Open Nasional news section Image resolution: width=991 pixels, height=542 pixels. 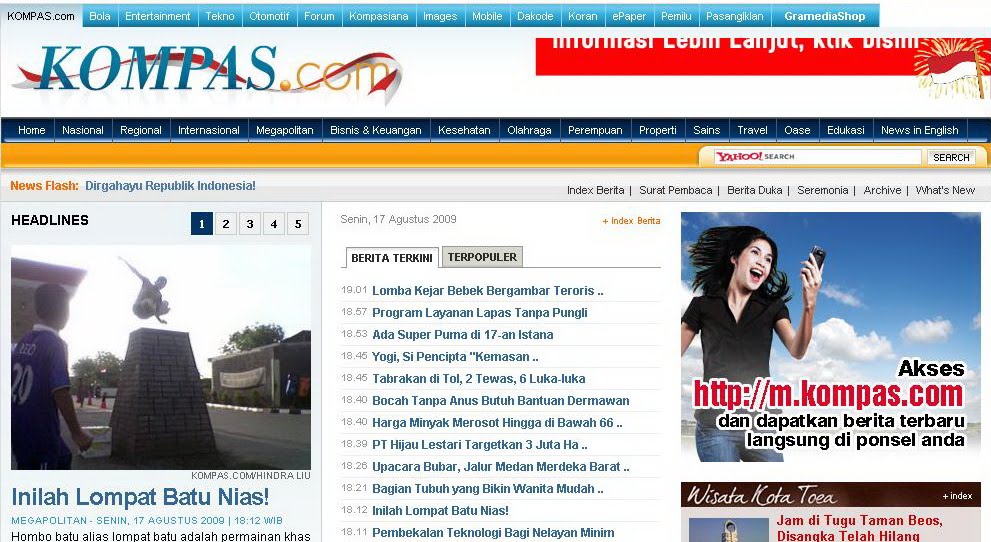pyautogui.click(x=83, y=130)
